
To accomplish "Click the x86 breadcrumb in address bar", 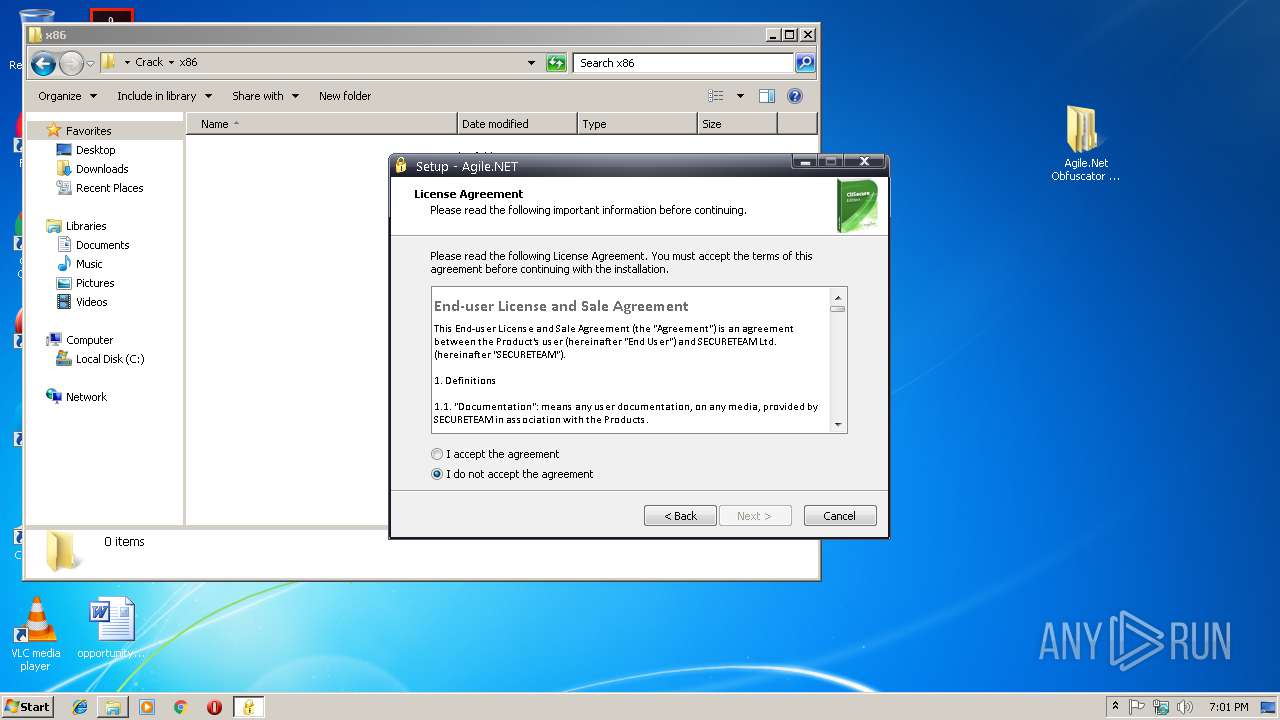I will 188,62.
